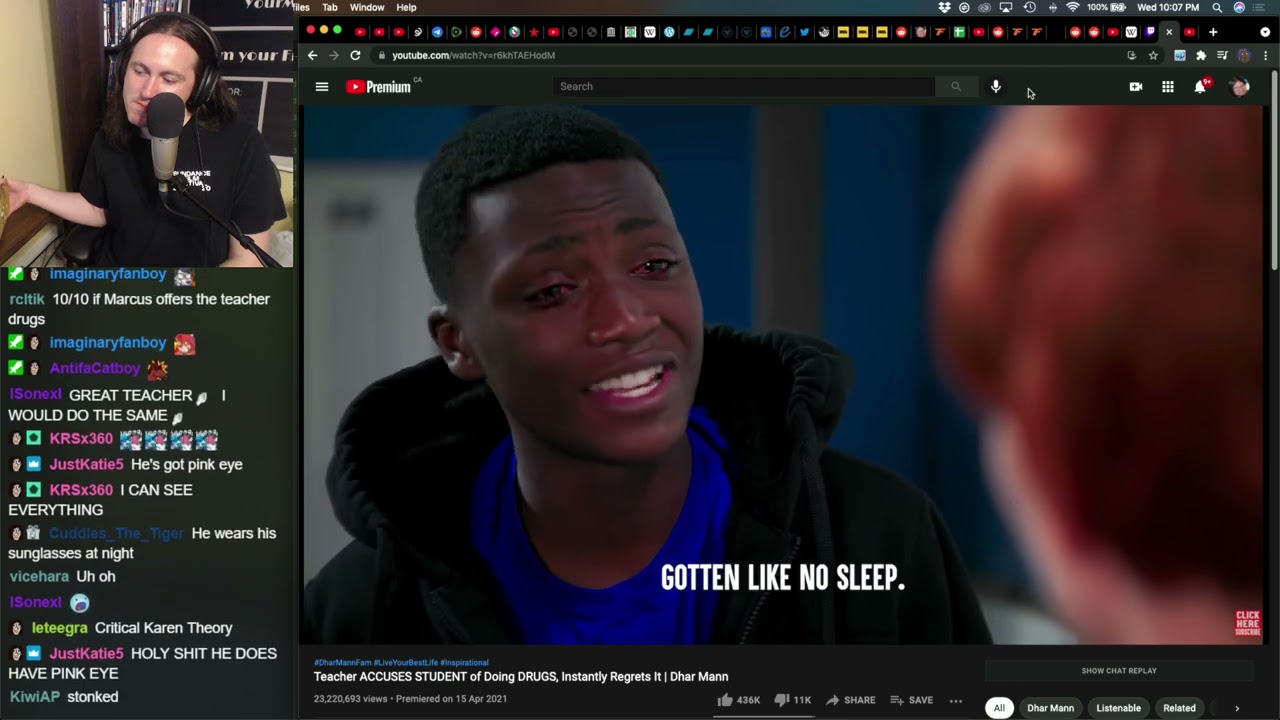Click the #LiveYourBestLife hashtag
Viewport: 1280px width, 720px height.
[404, 663]
